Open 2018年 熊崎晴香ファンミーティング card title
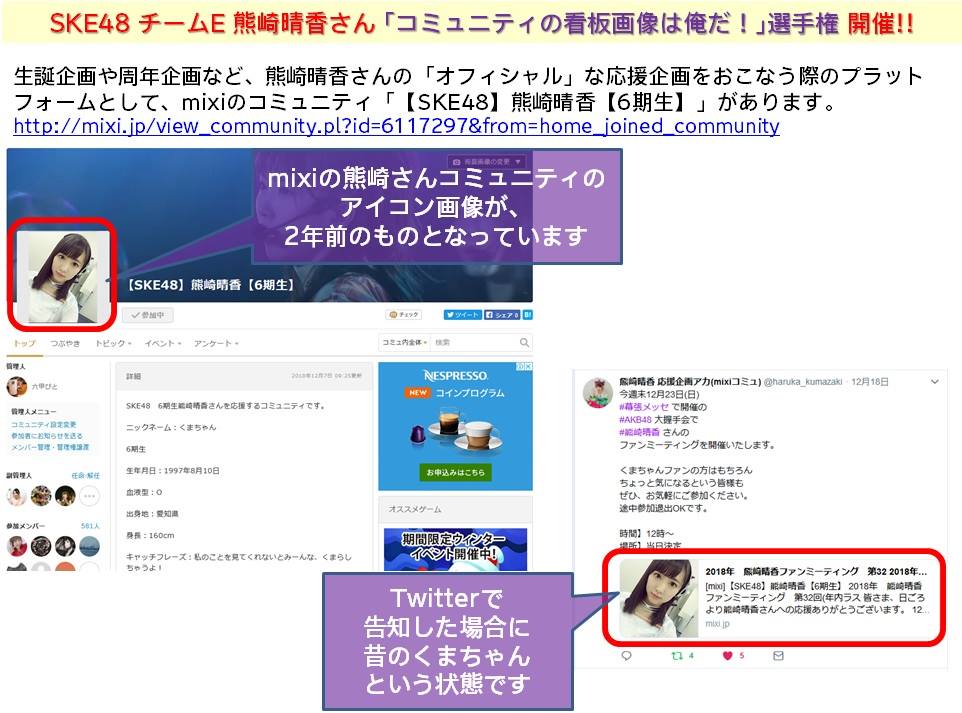 point(816,571)
